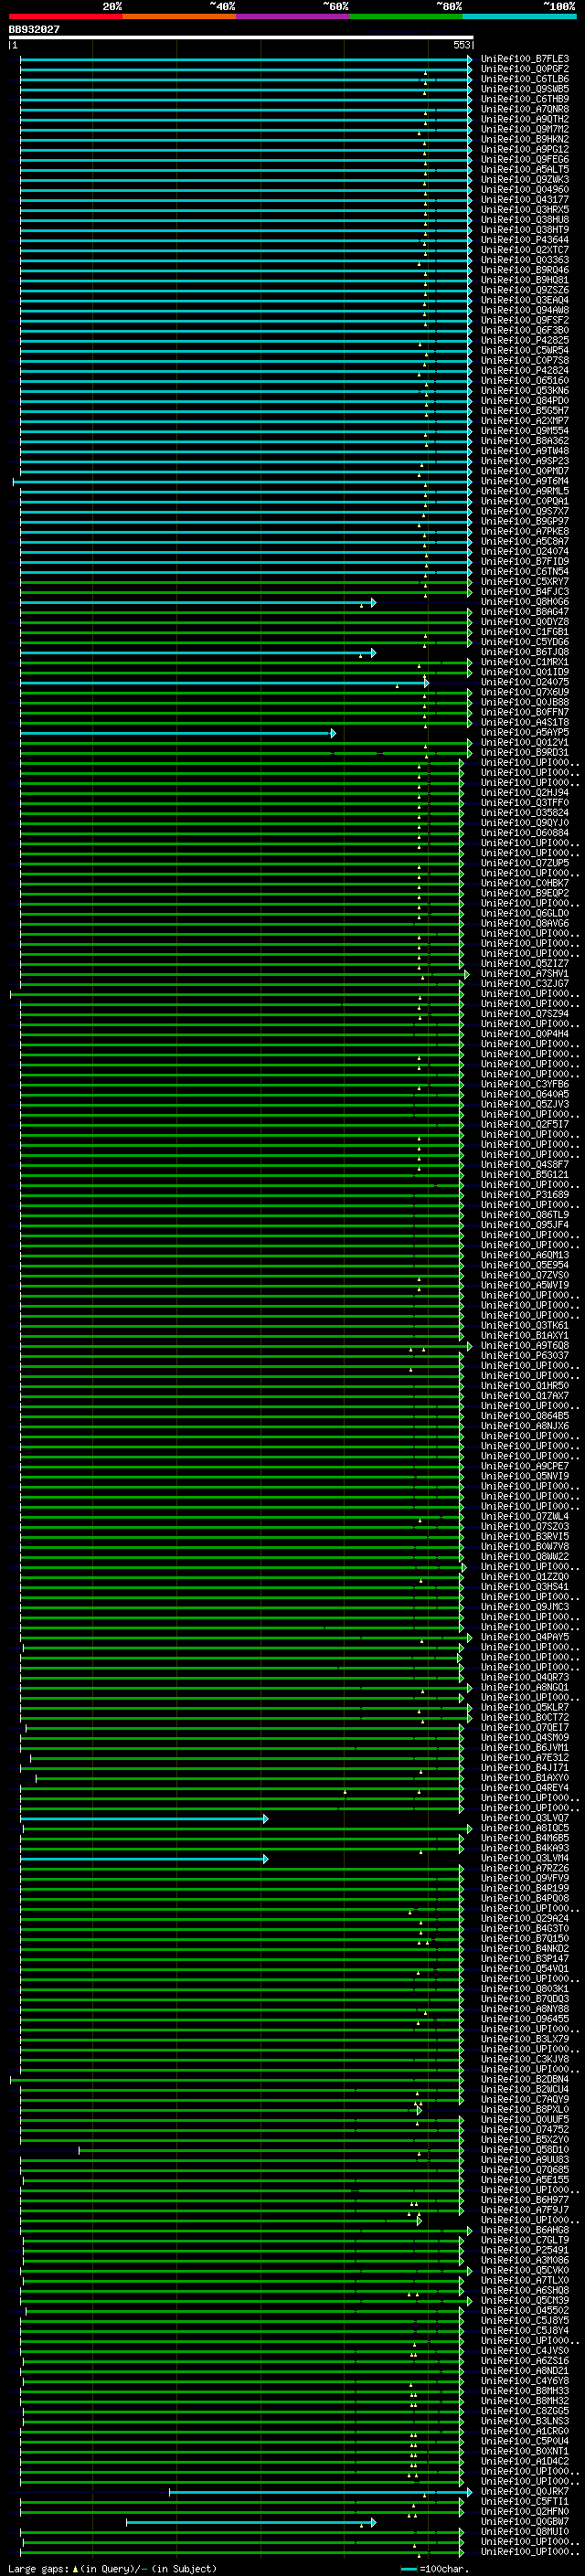
Task: Open hit UniRef100_B7FLE3
Action: (x=525, y=59)
